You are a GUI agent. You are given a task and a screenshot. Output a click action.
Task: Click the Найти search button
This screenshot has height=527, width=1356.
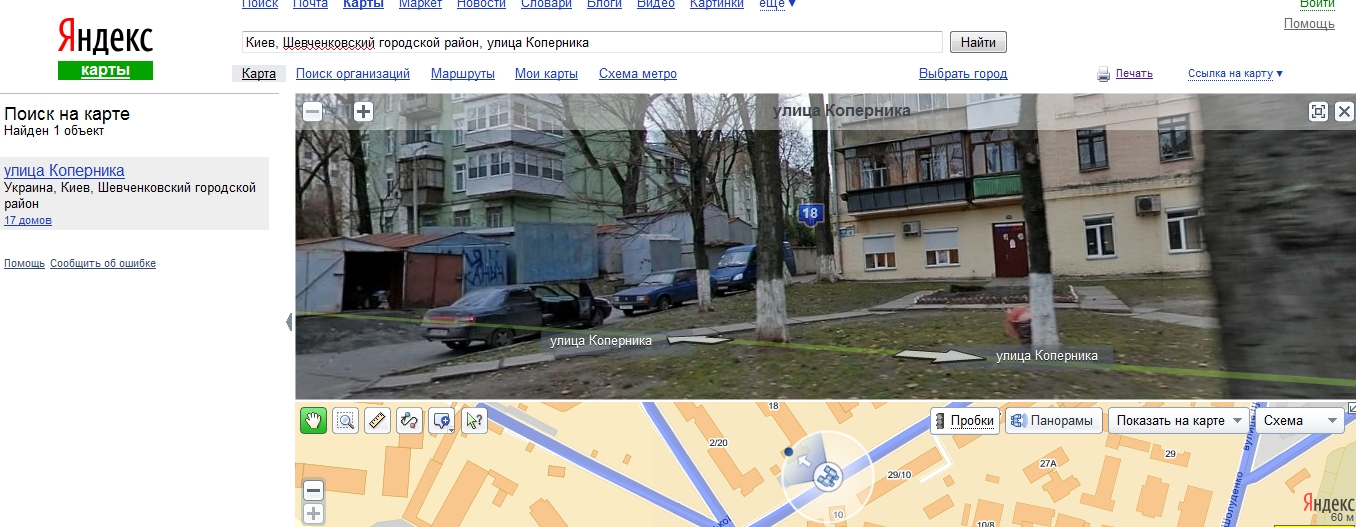pos(978,42)
